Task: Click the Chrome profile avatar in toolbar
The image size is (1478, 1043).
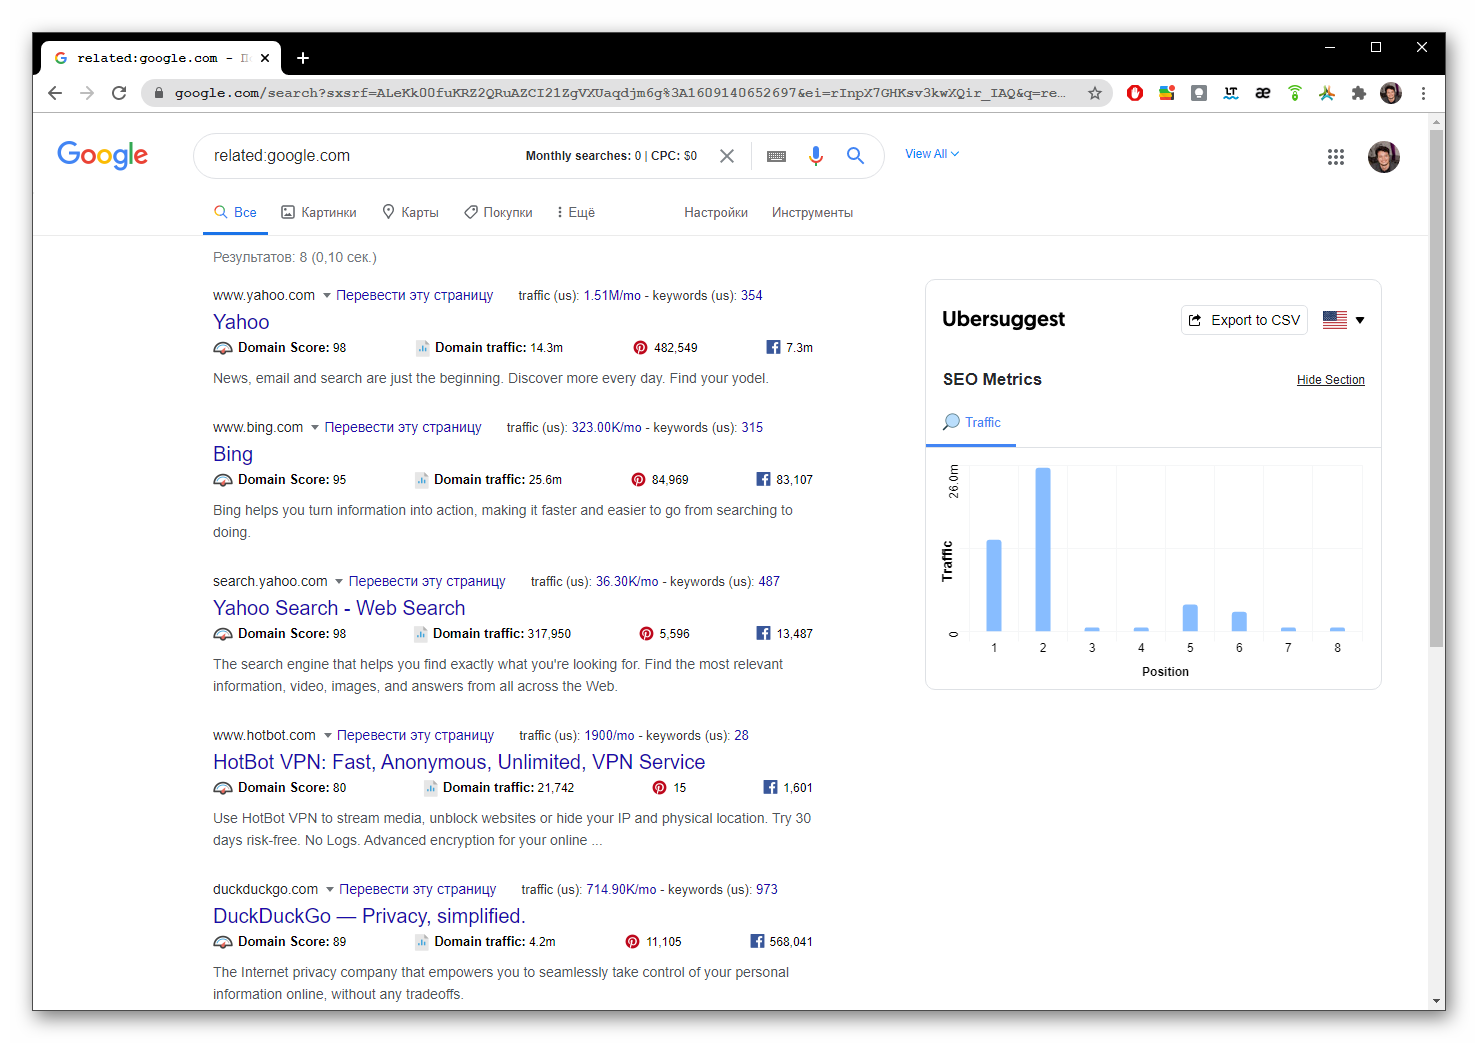Action: (1391, 93)
